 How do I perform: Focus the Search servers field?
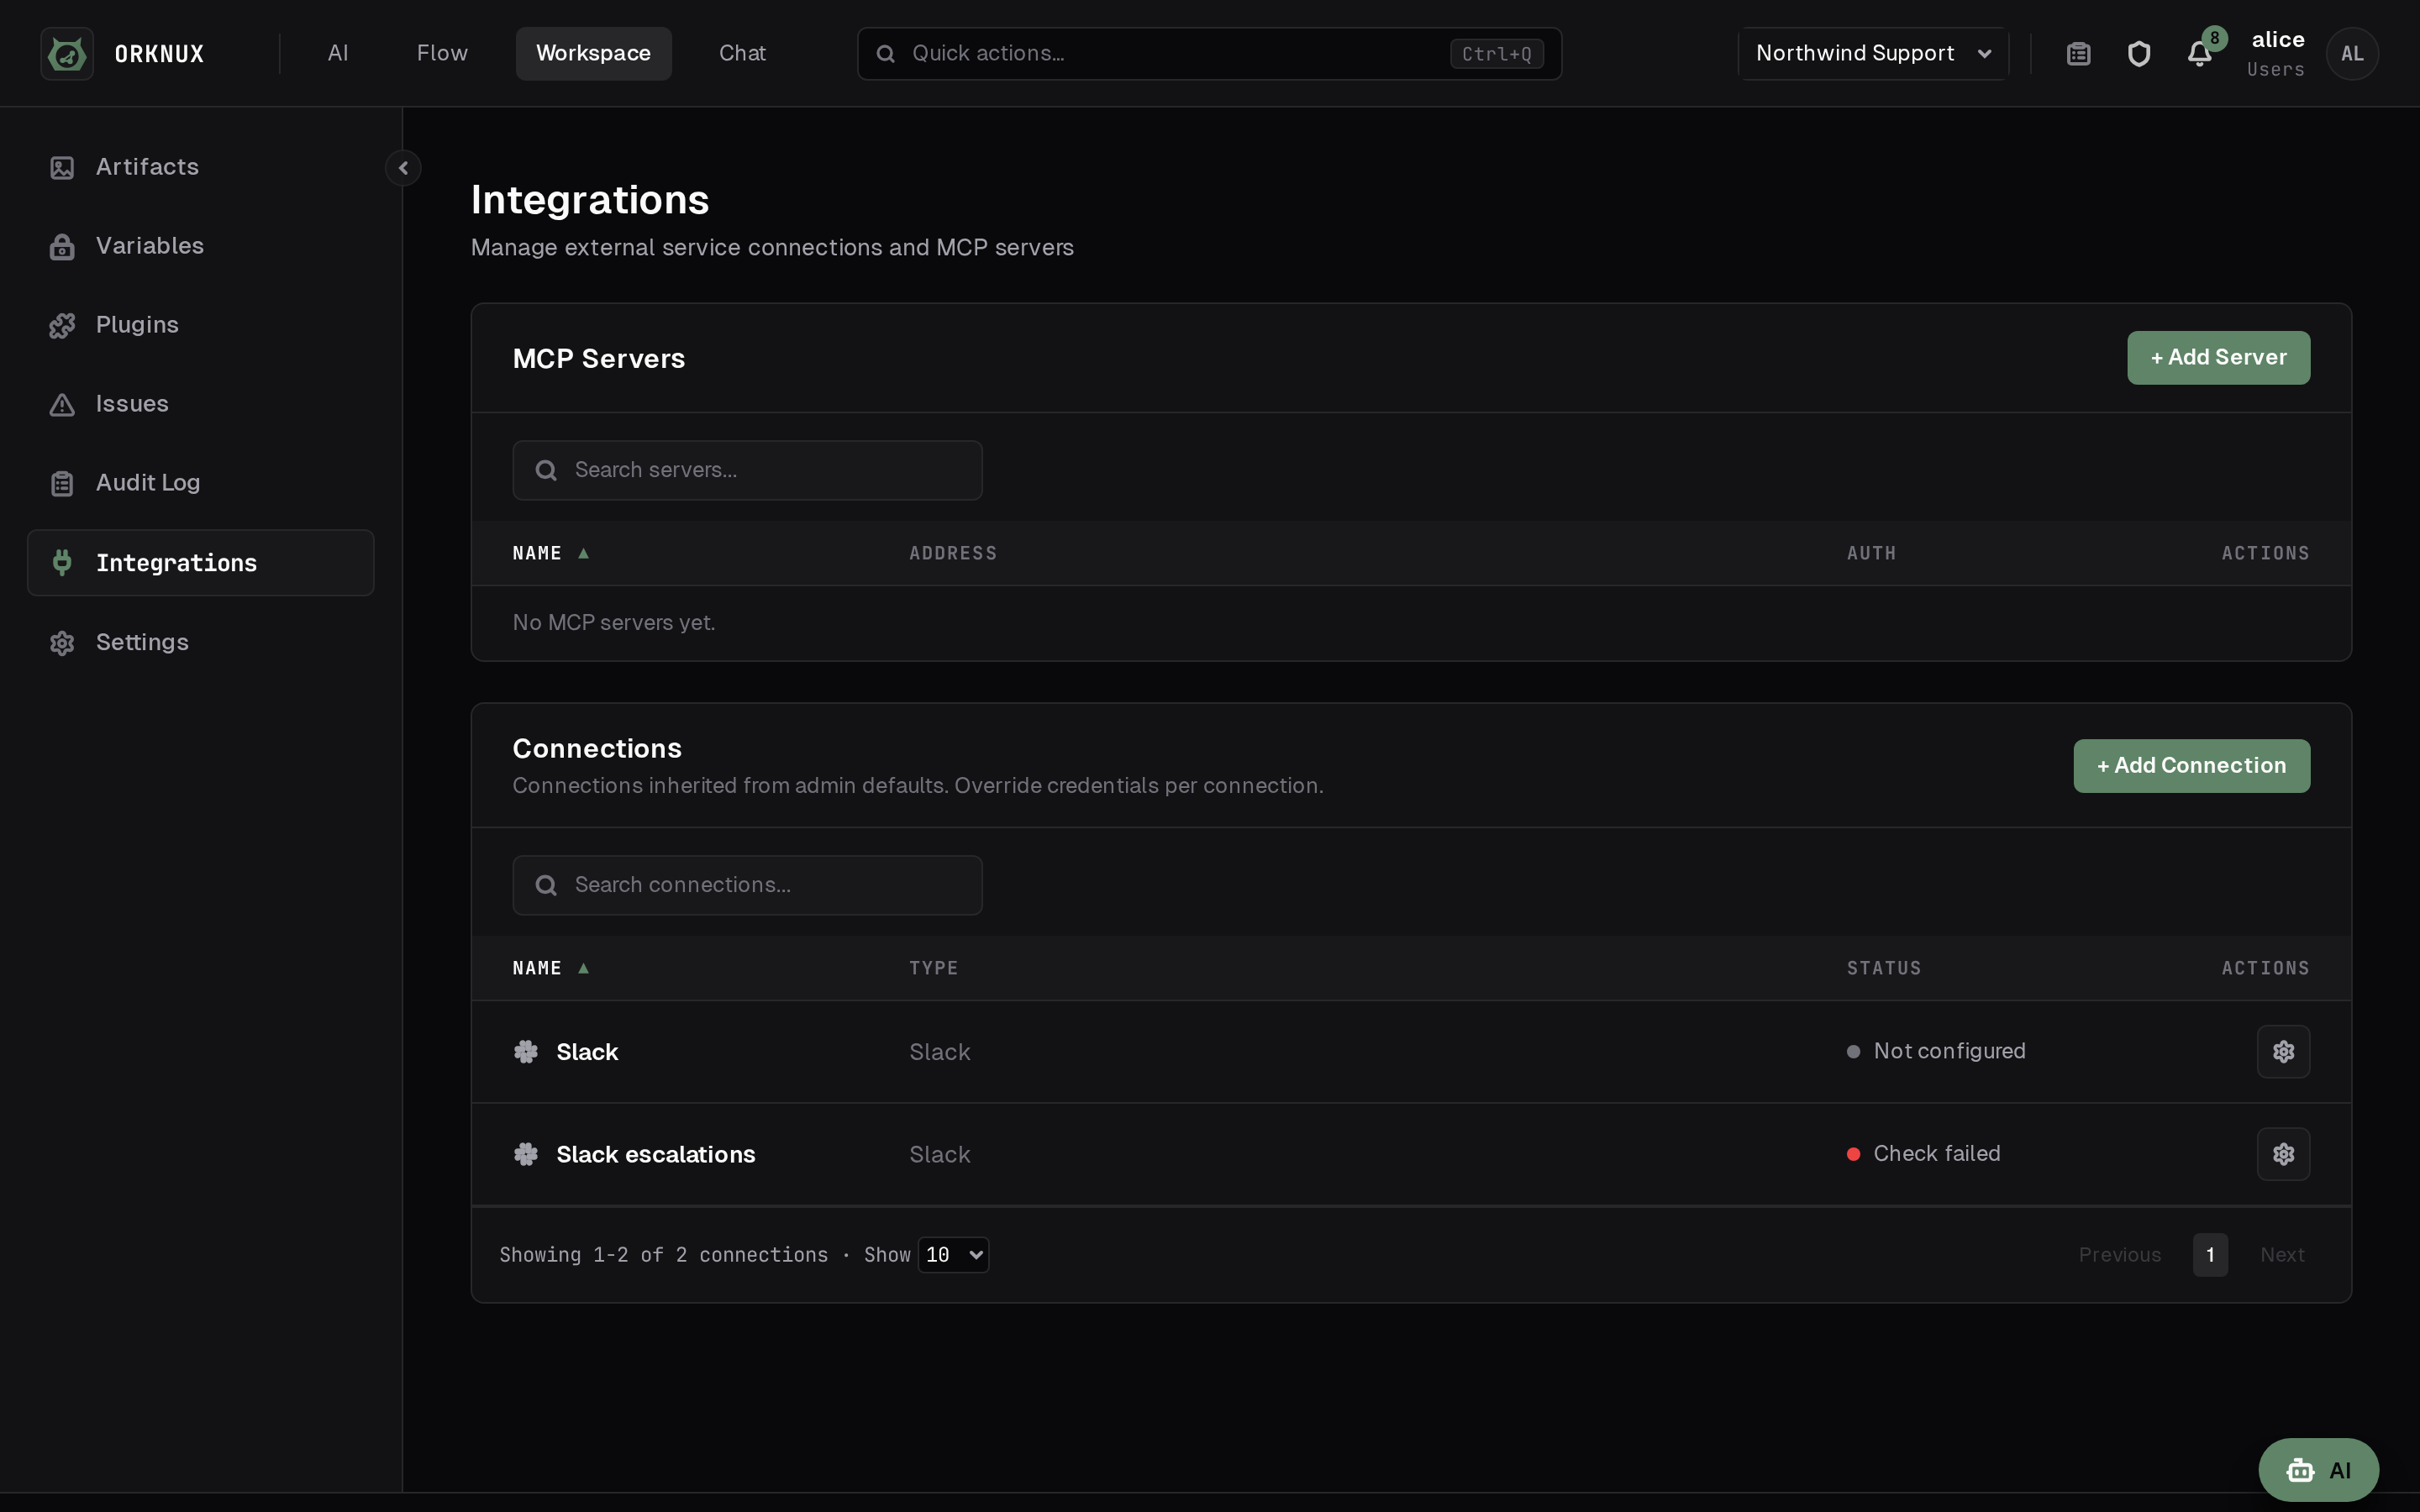click(x=747, y=470)
